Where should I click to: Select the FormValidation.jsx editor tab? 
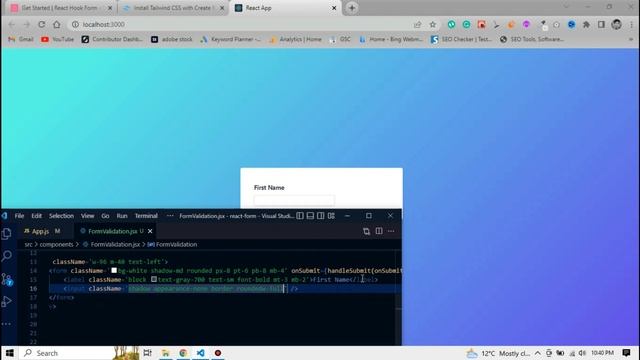(x=112, y=231)
